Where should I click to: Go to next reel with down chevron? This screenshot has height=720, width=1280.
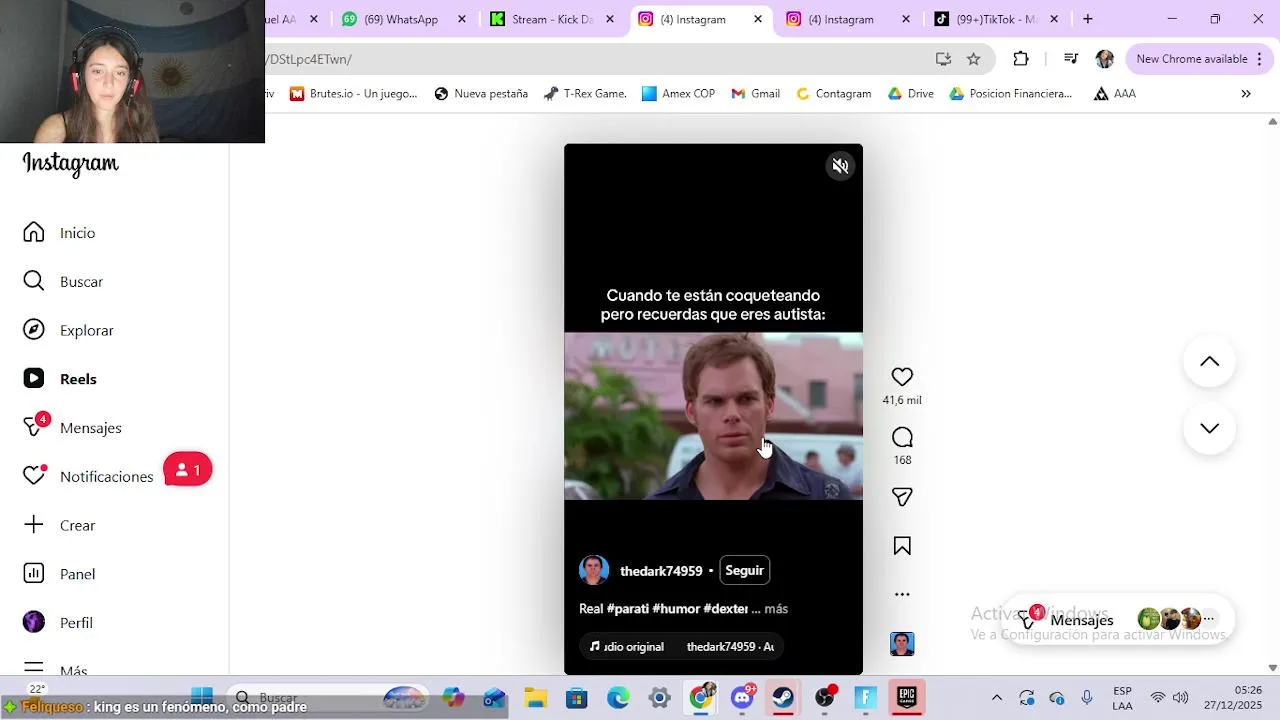click(1209, 428)
